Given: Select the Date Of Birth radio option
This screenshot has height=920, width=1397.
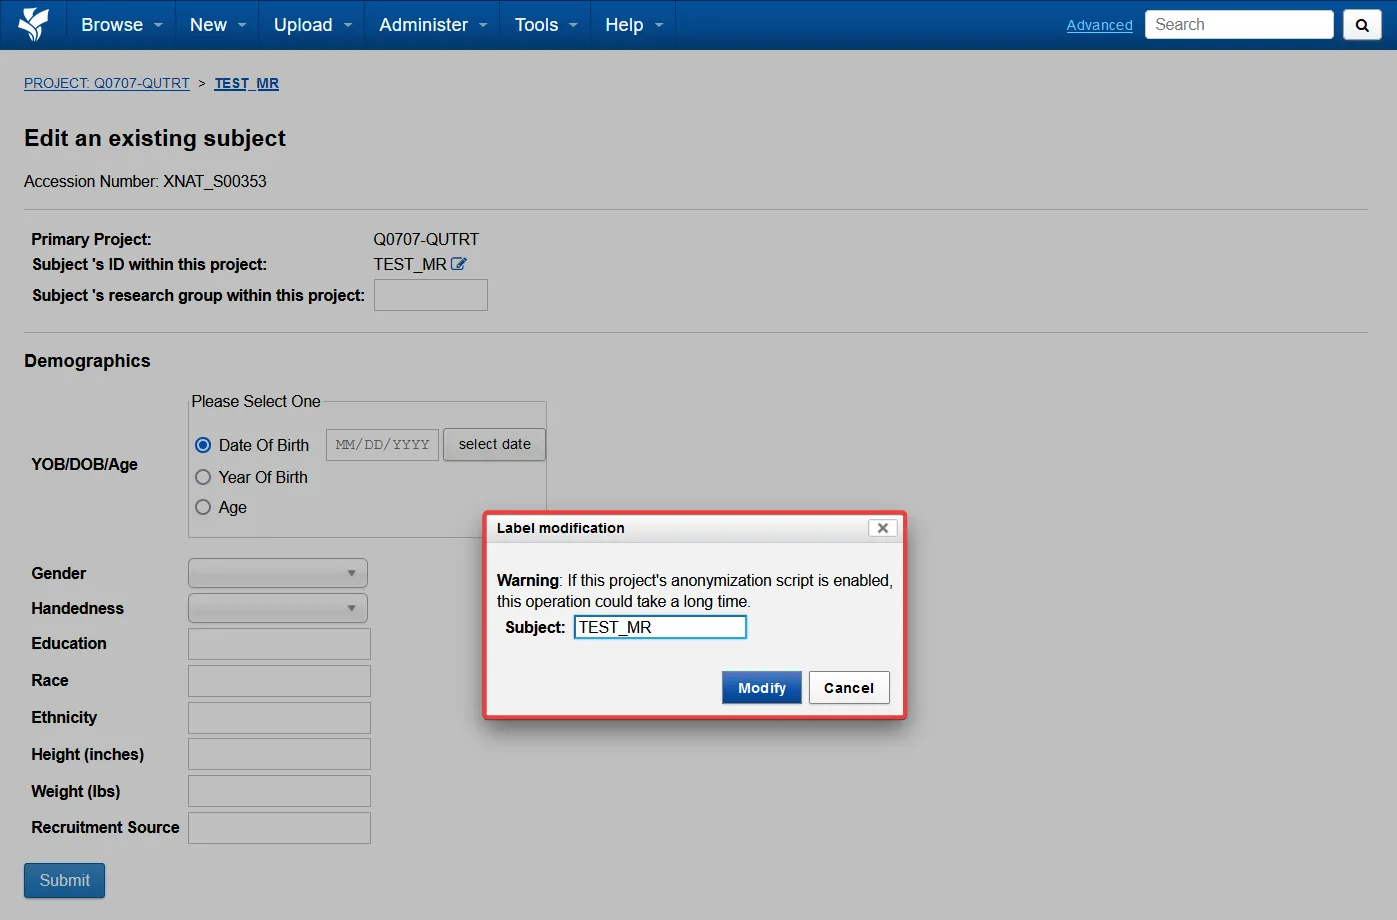Looking at the screenshot, I should (x=203, y=445).
